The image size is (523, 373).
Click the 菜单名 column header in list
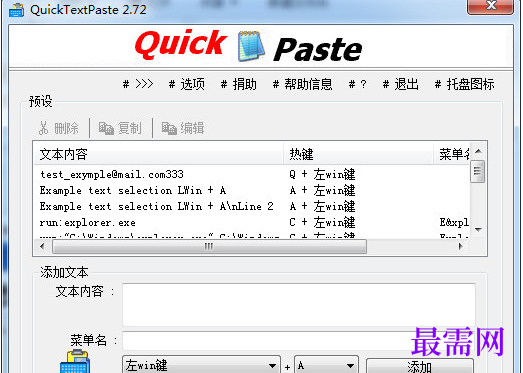(x=452, y=154)
